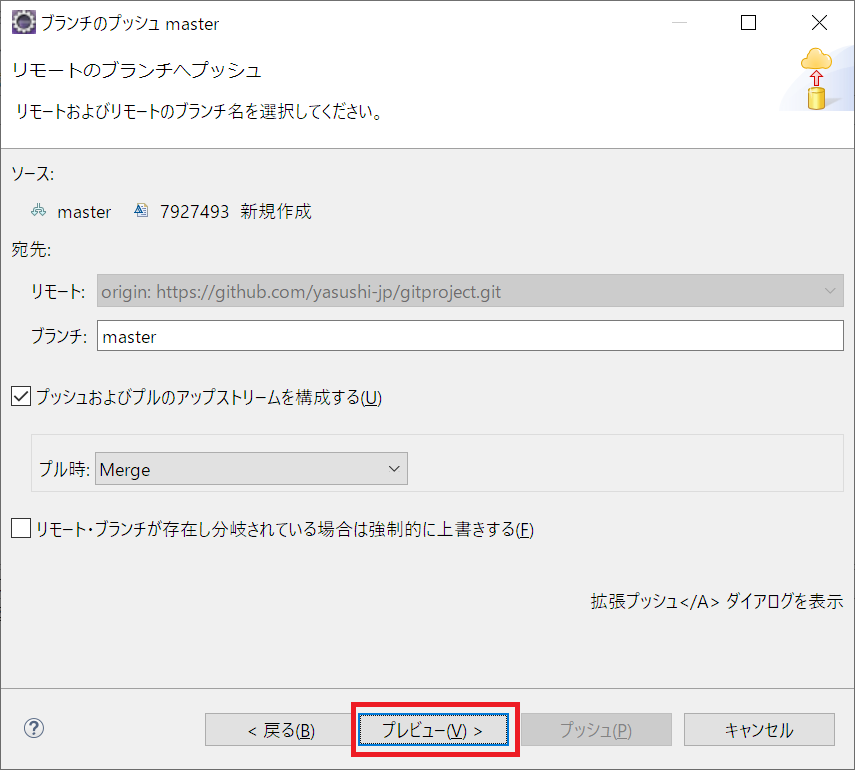Click the 戻る(B) back button

tap(281, 730)
